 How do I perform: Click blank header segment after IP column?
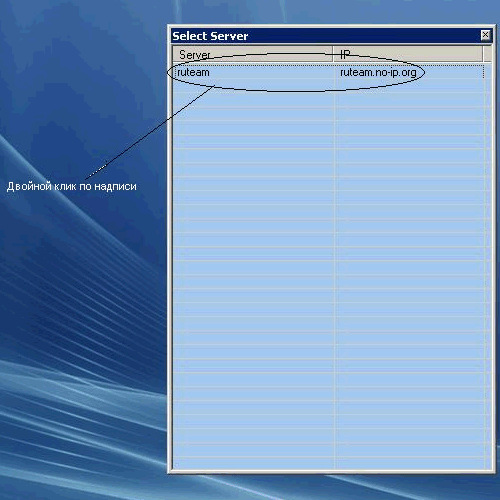click(x=487, y=54)
